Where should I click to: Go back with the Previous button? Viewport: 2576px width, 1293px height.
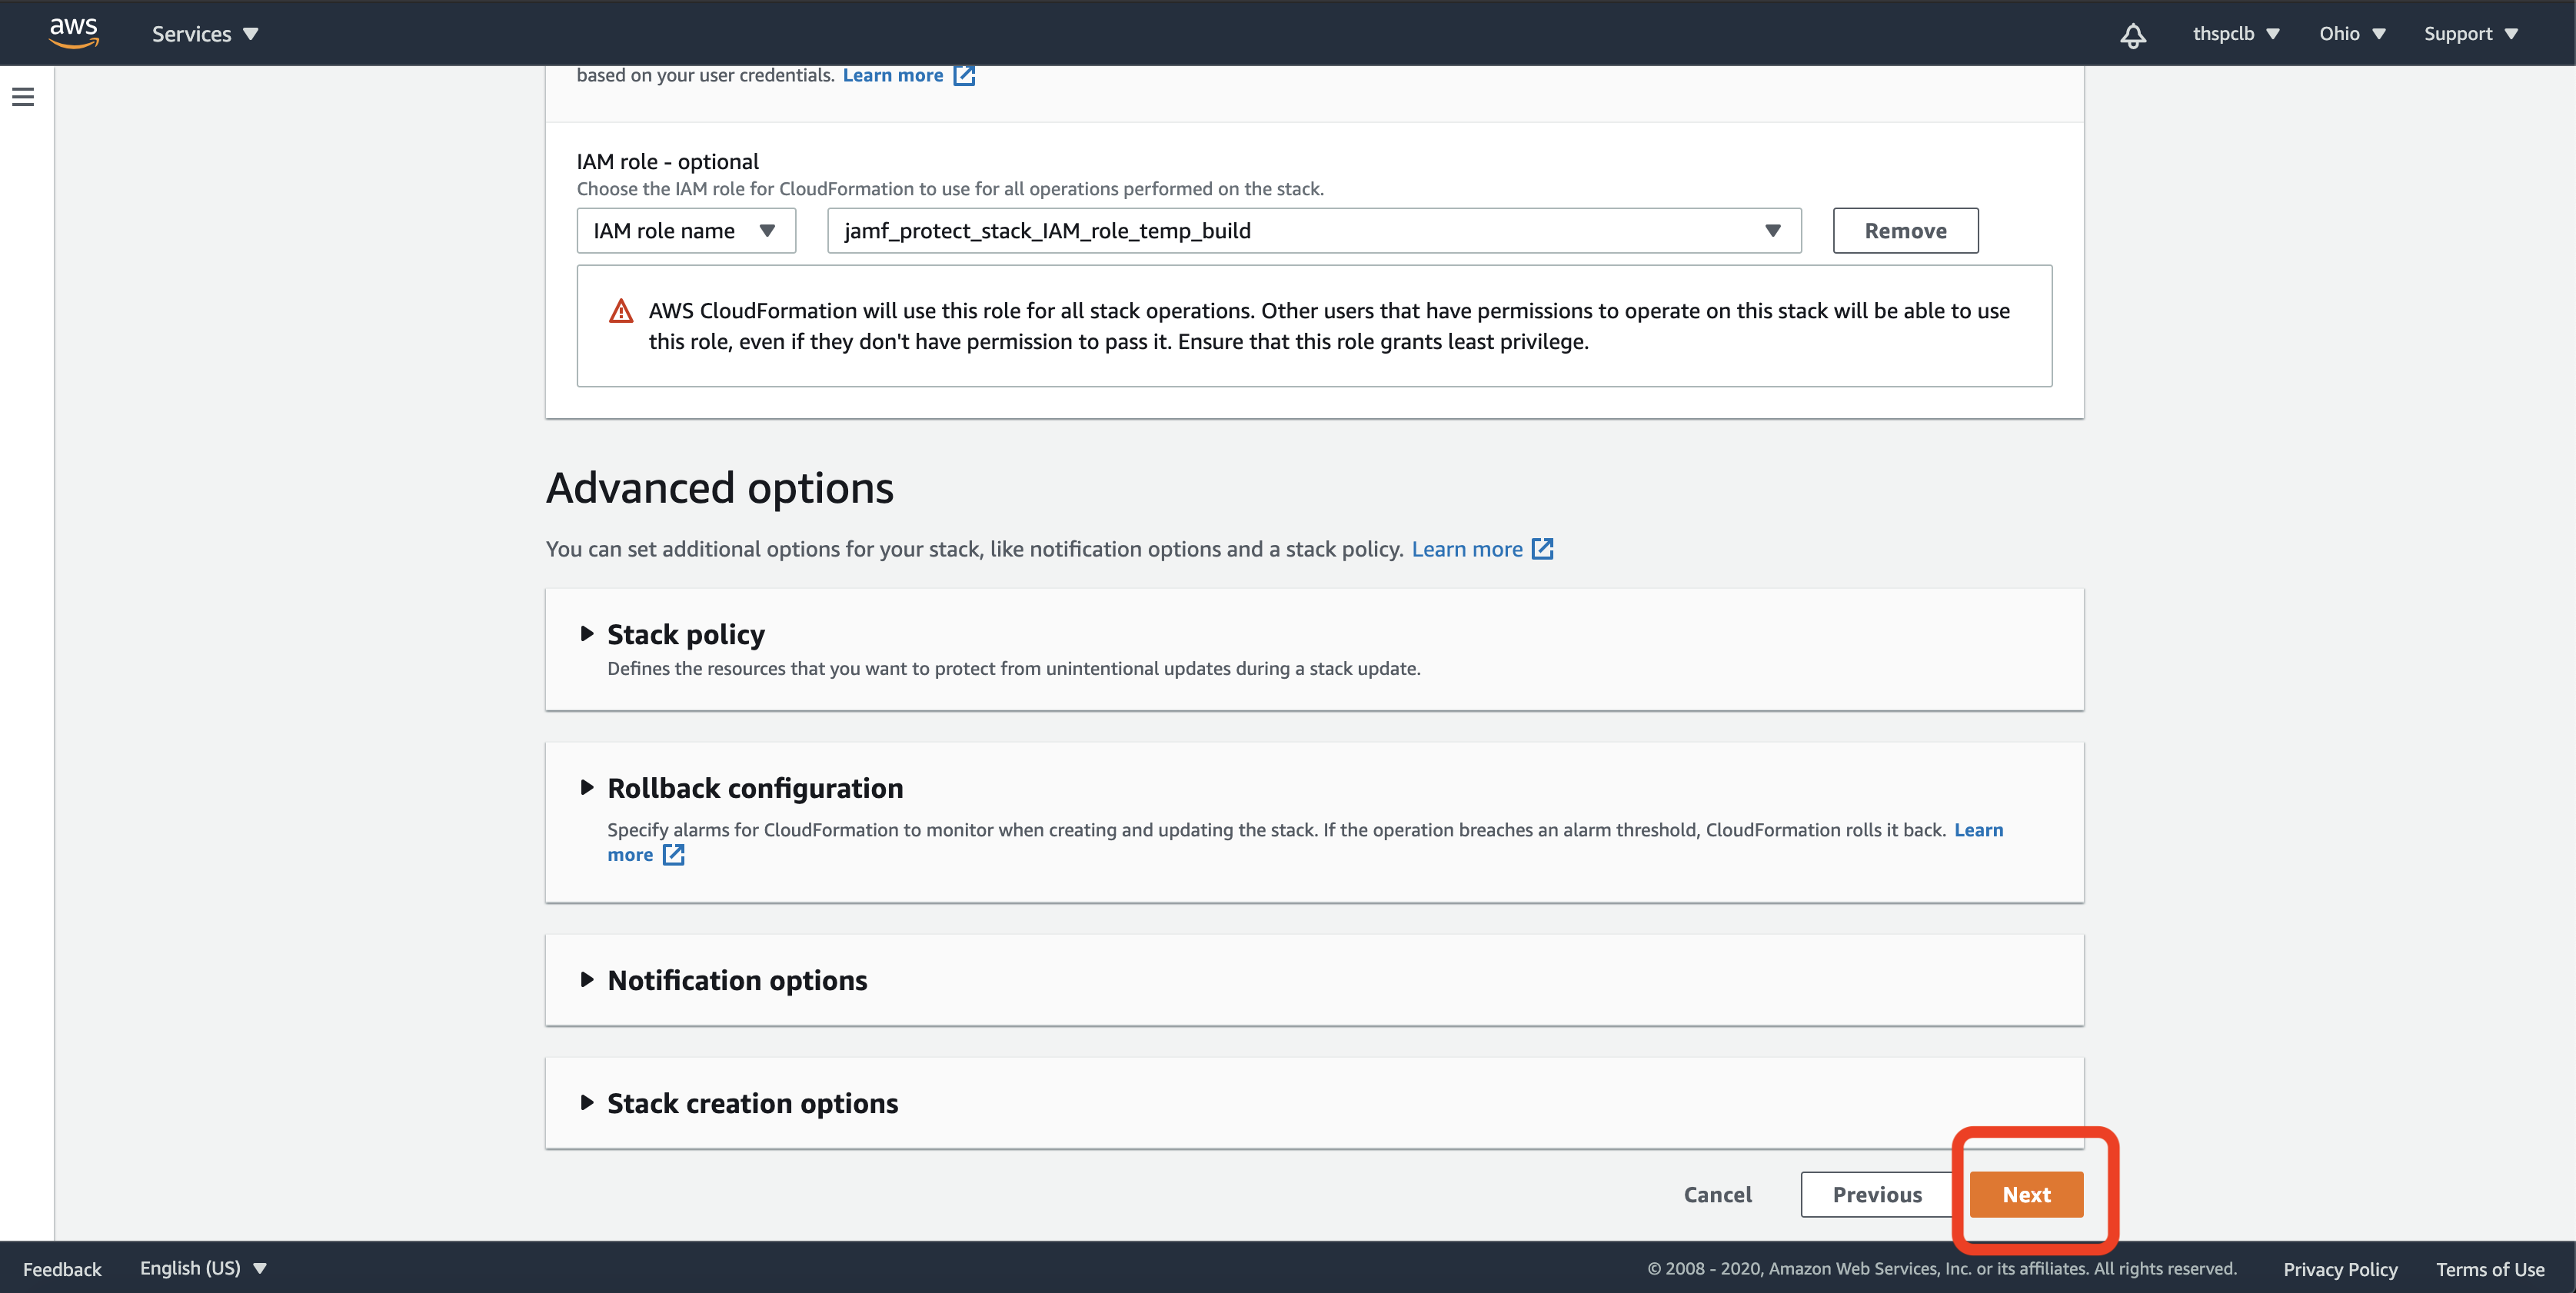[x=1877, y=1195]
